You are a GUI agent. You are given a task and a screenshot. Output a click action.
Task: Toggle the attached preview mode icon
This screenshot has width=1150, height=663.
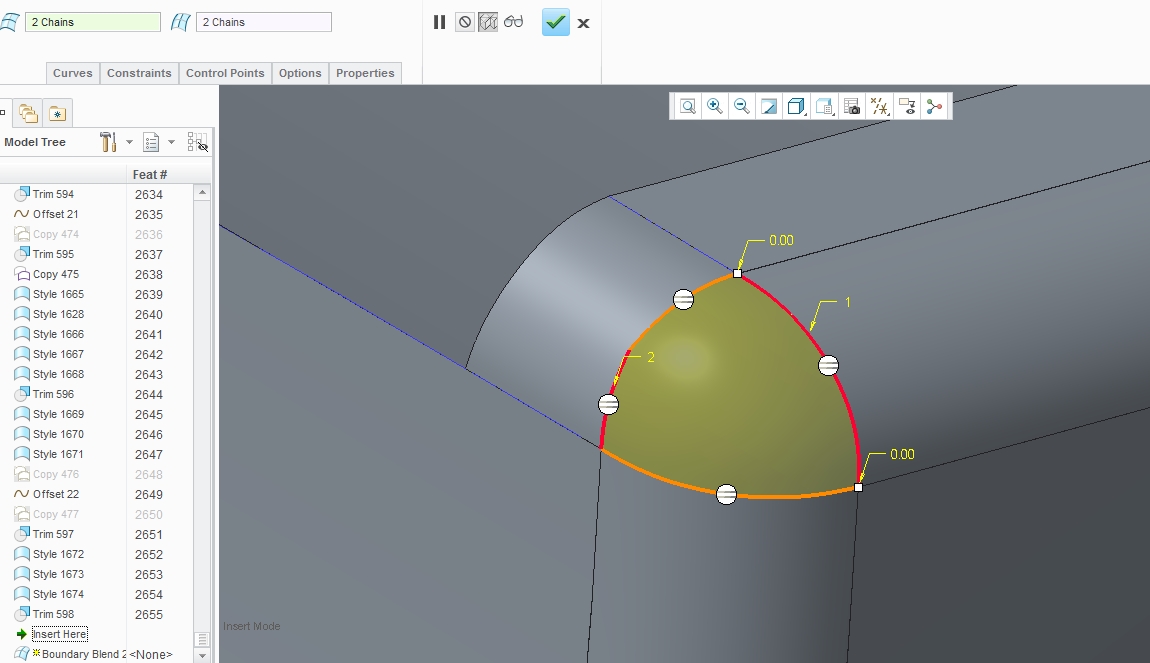(x=488, y=22)
